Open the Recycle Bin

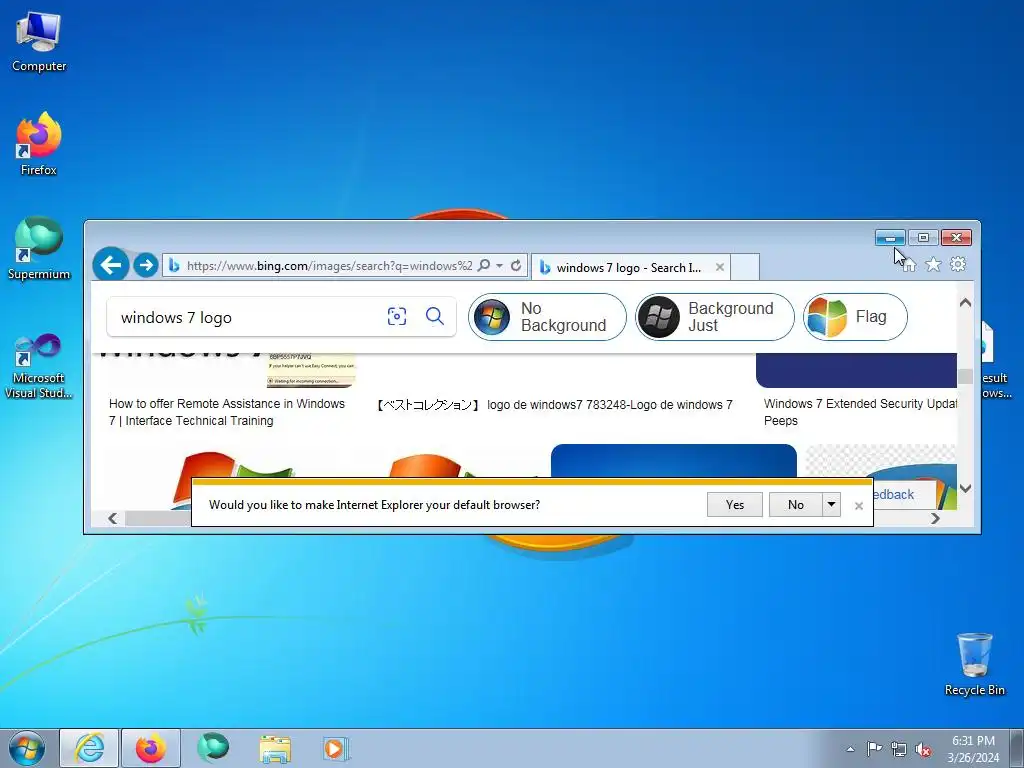pos(974,664)
